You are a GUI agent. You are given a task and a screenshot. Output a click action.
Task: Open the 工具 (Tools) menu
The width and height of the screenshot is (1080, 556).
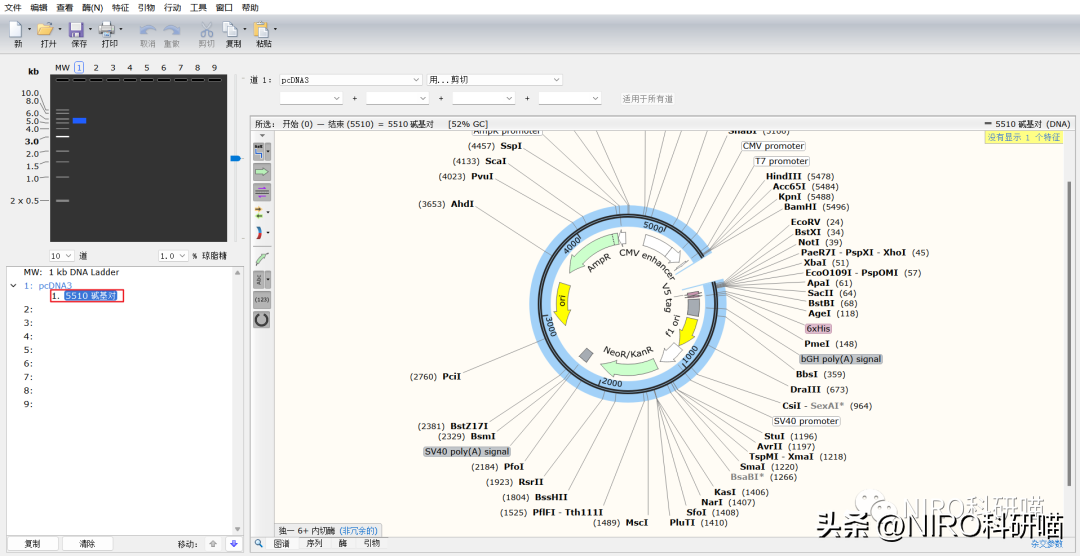click(198, 7)
